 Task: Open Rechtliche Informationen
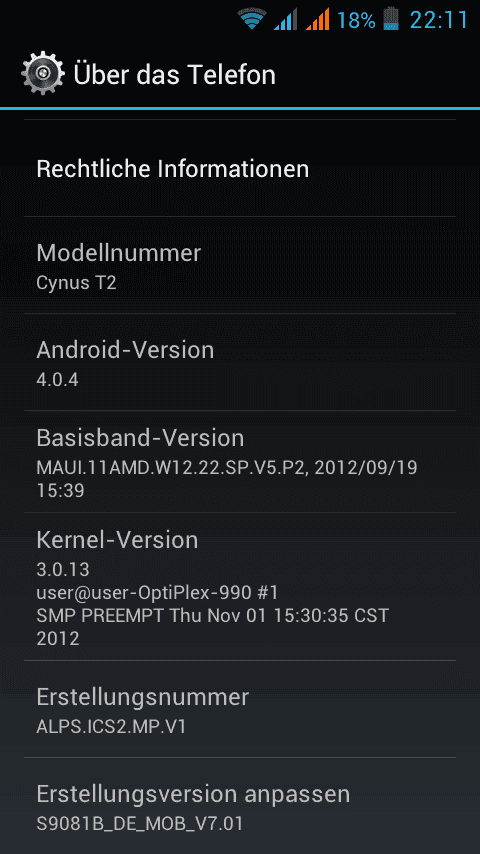point(240,168)
